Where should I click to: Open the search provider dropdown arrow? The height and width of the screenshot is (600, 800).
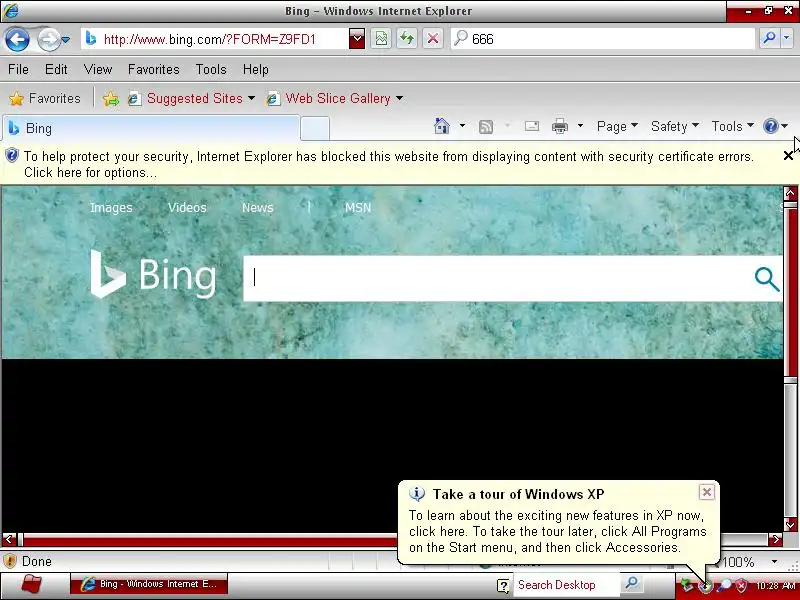pyautogui.click(x=786, y=39)
